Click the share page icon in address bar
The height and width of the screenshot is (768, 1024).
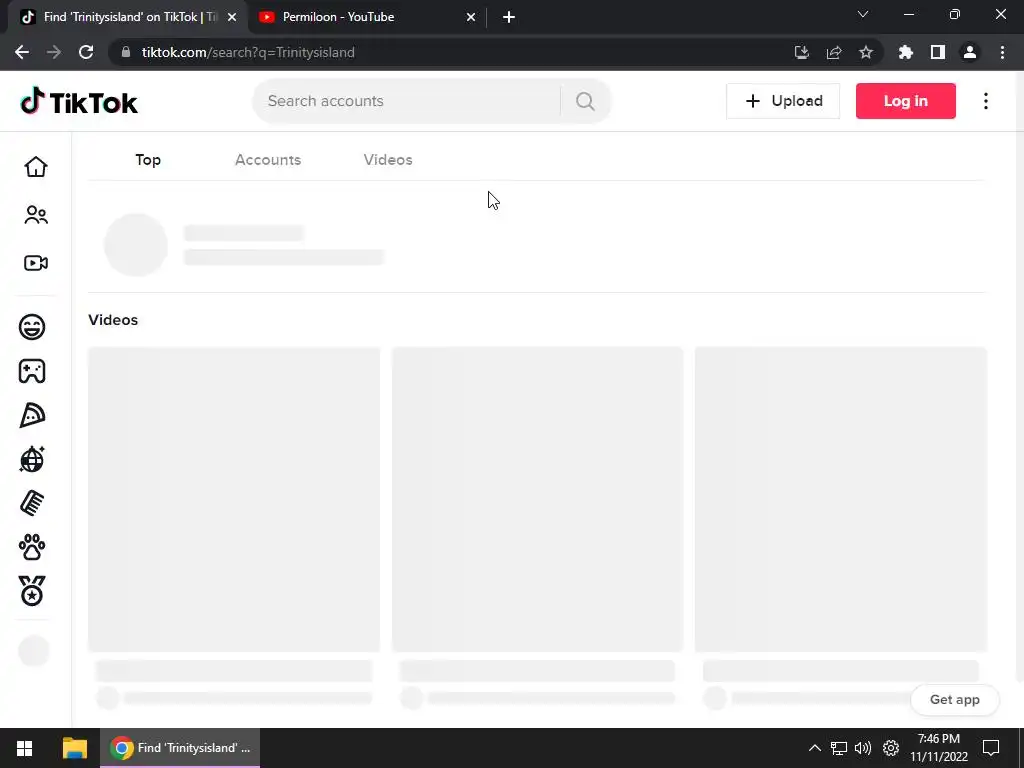tap(834, 52)
